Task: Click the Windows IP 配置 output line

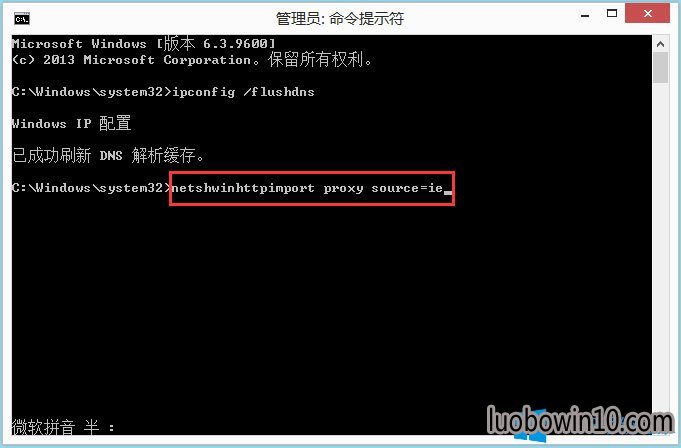Action: pyautogui.click(x=71, y=124)
